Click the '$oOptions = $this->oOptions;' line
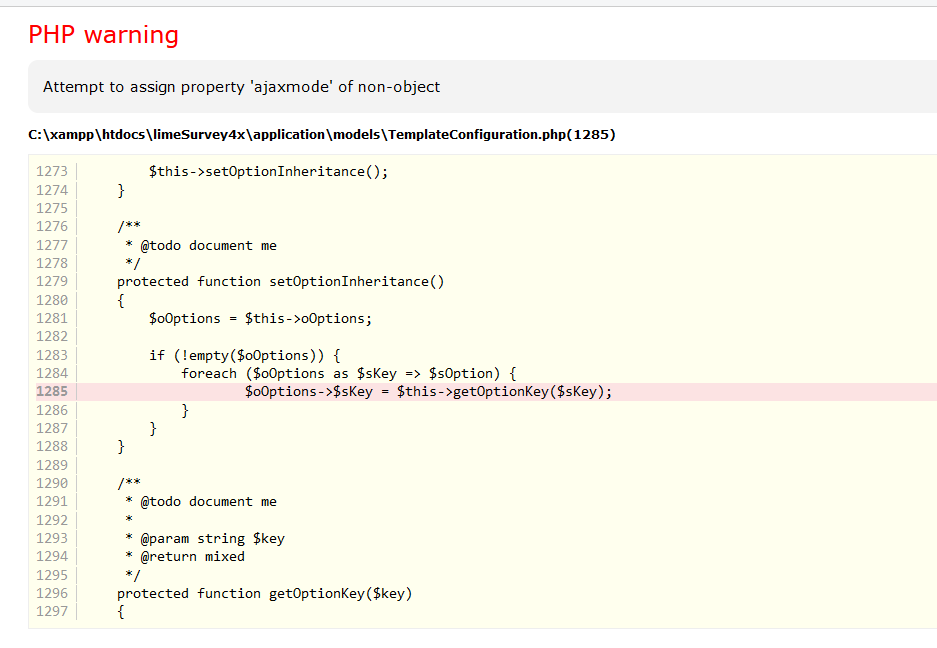The height and width of the screenshot is (648, 937). coord(260,319)
